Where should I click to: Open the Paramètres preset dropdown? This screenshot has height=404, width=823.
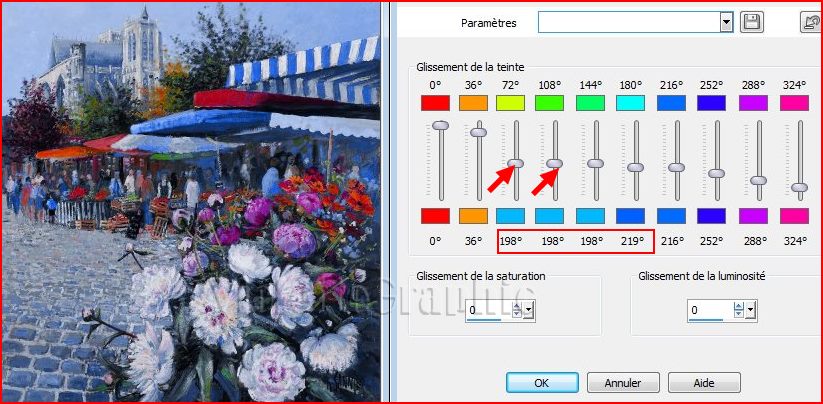coord(726,22)
